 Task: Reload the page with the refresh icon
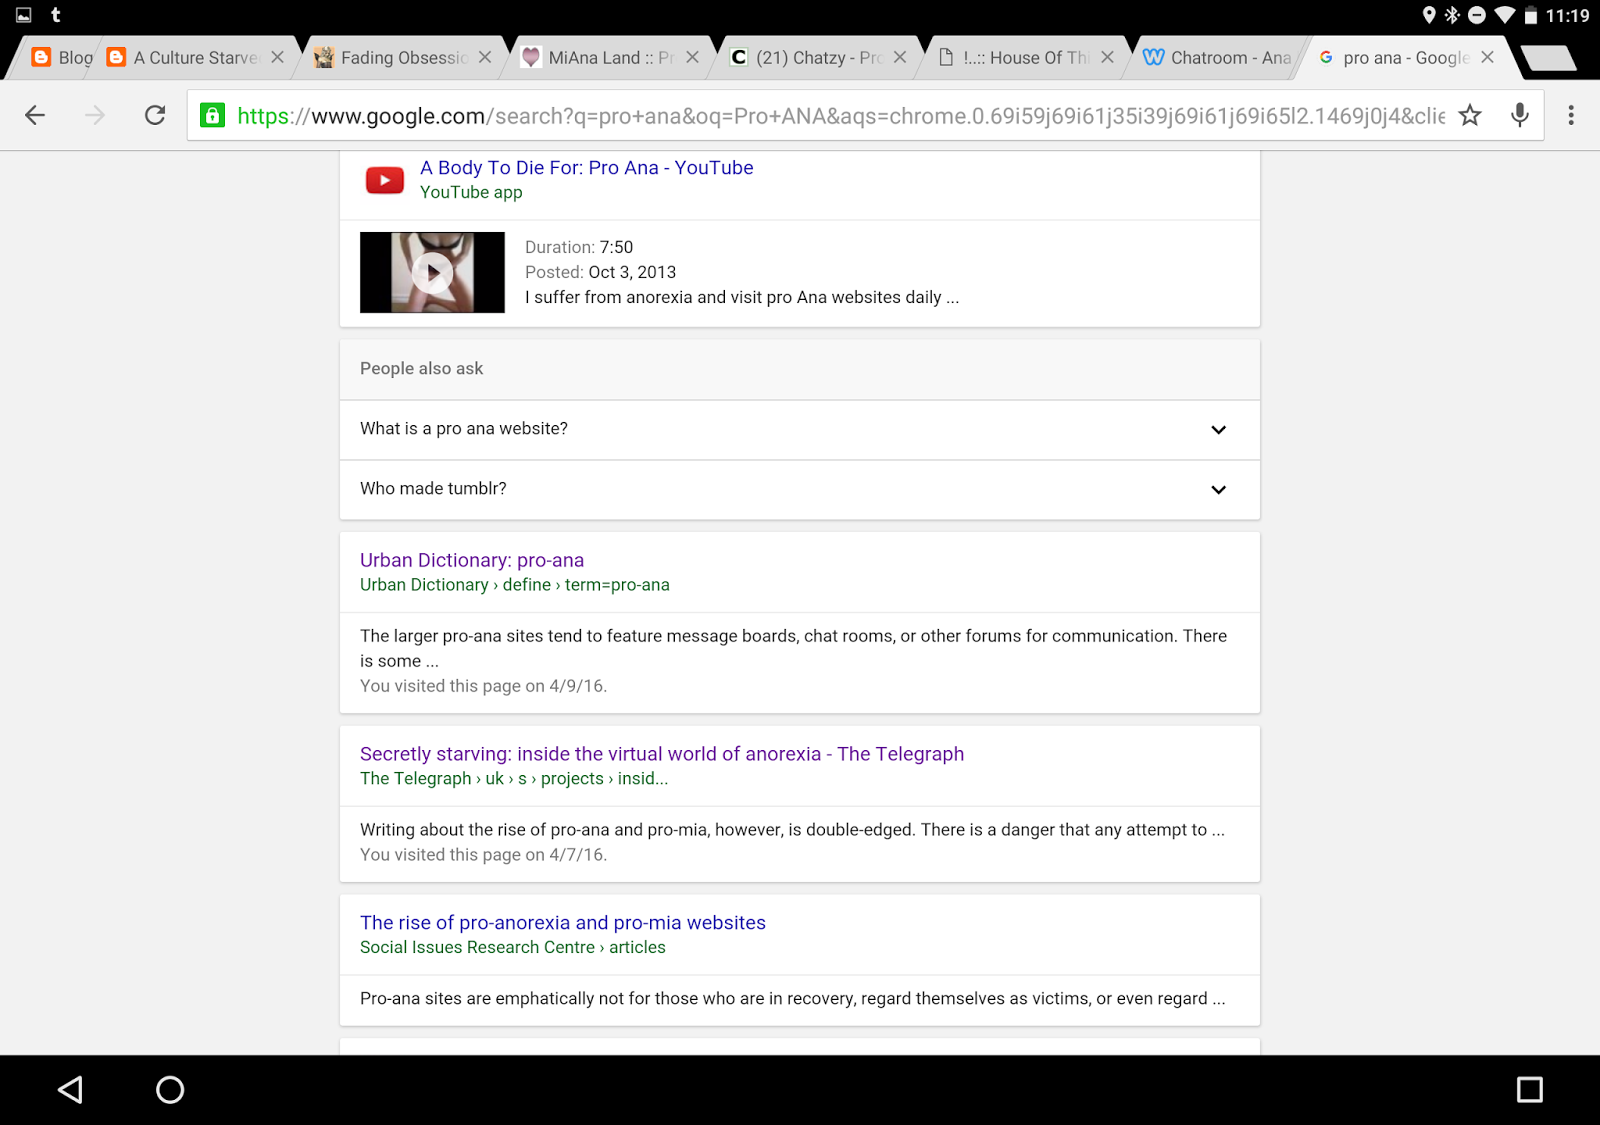pos(155,115)
